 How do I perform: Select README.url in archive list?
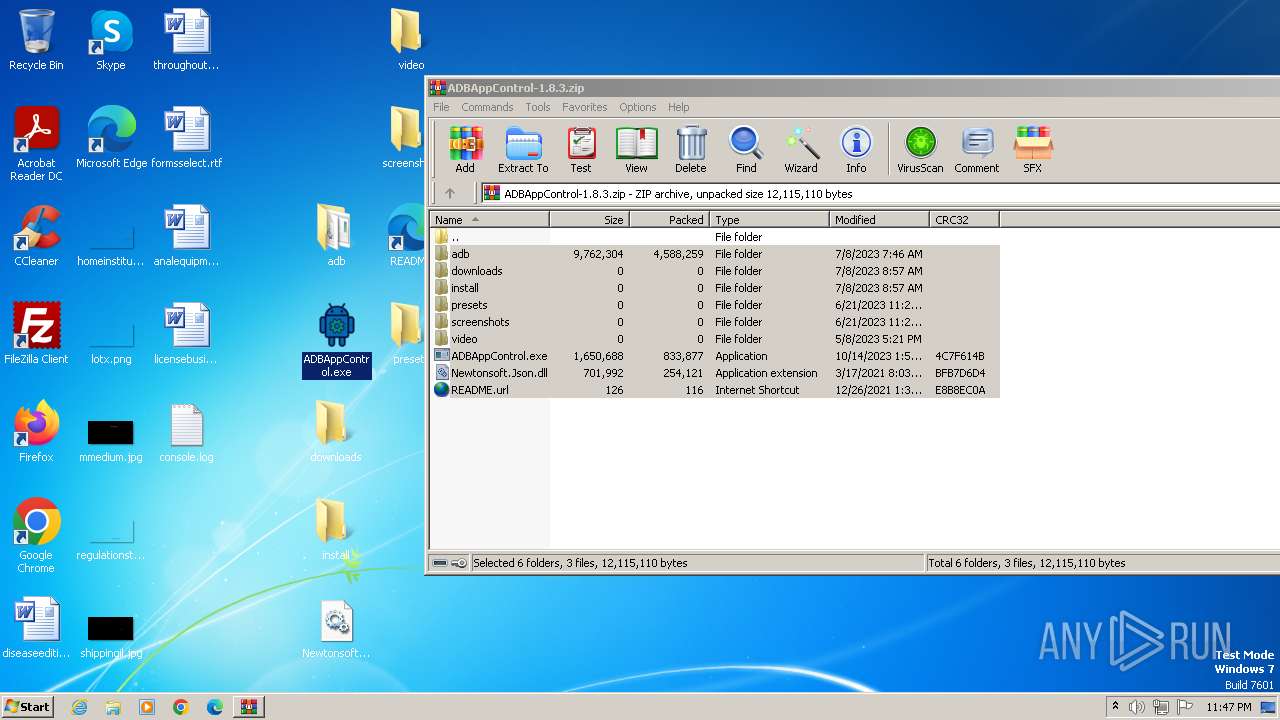pyautogui.click(x=715, y=390)
